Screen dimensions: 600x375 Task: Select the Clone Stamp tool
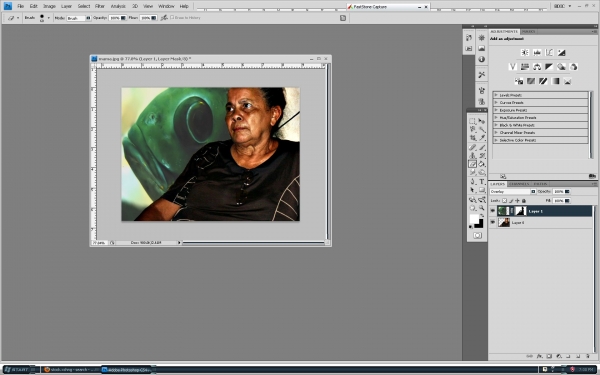(x=473, y=156)
